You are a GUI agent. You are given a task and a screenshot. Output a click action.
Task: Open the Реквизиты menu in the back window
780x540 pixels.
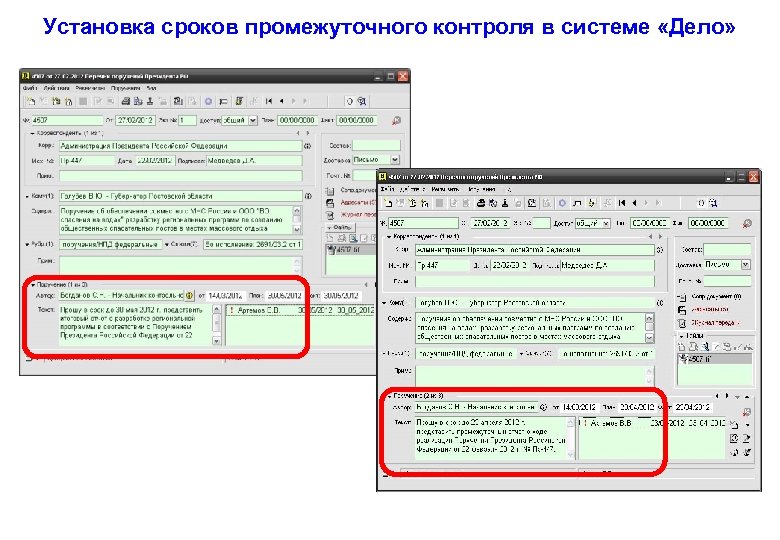[90, 88]
